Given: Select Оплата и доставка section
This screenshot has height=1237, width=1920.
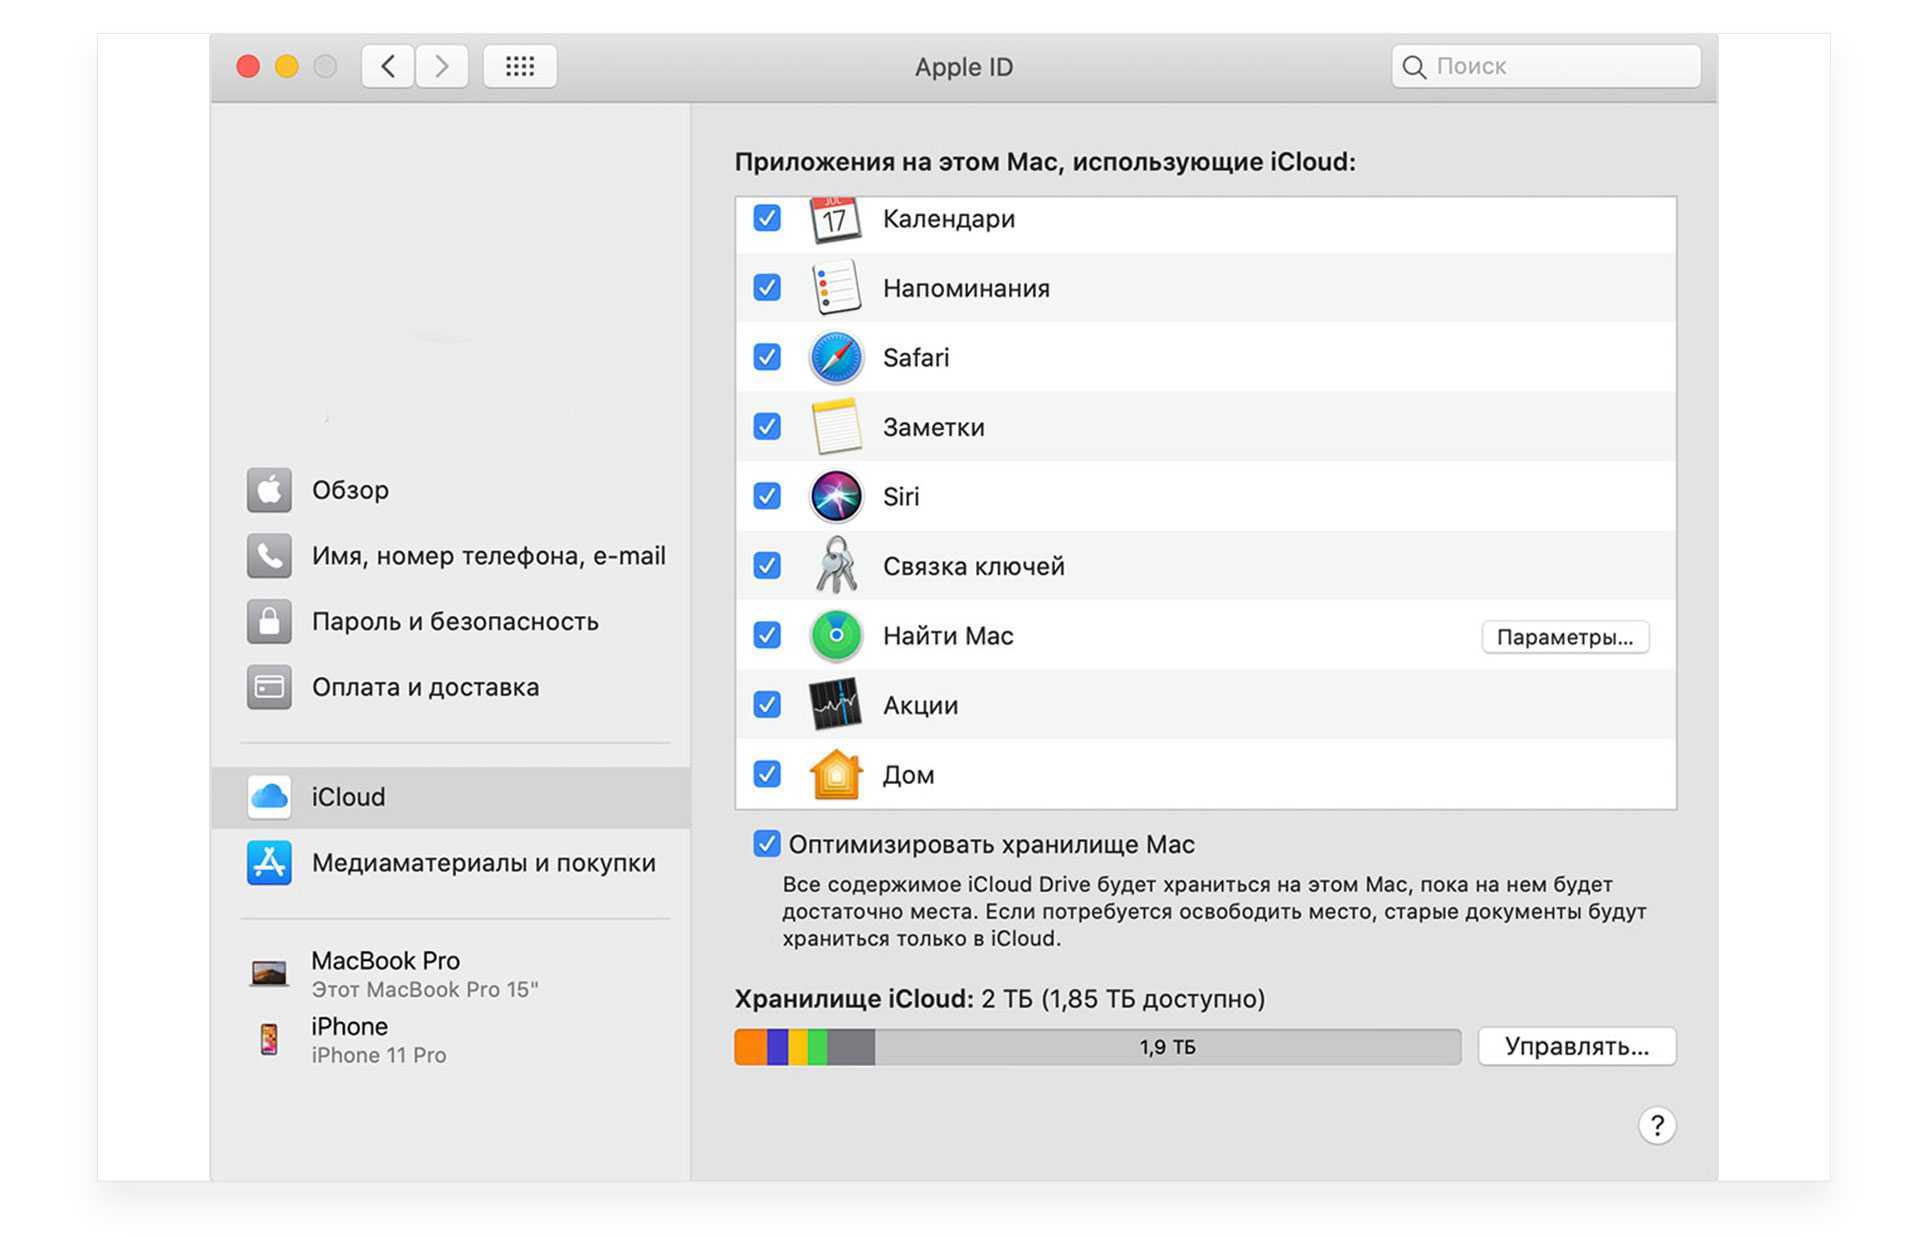Looking at the screenshot, I should coord(451,687).
